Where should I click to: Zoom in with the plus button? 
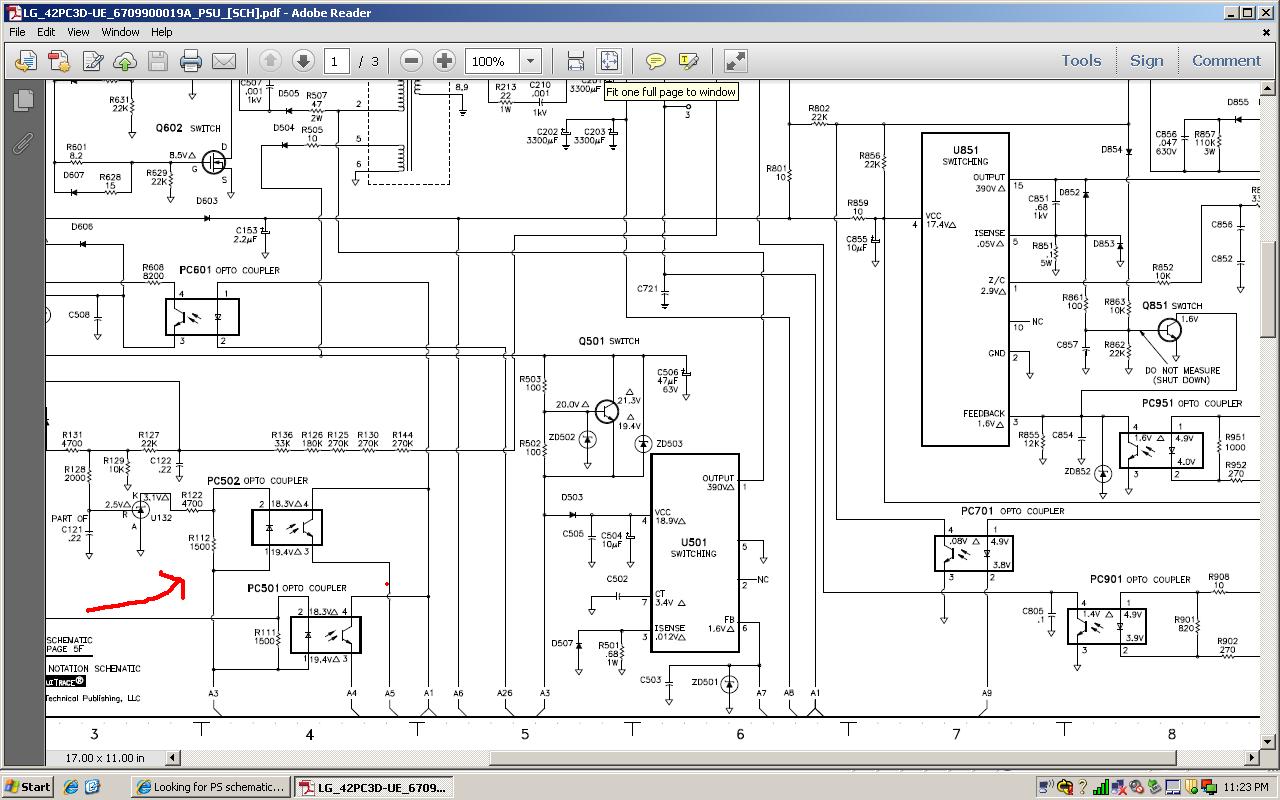click(444, 61)
